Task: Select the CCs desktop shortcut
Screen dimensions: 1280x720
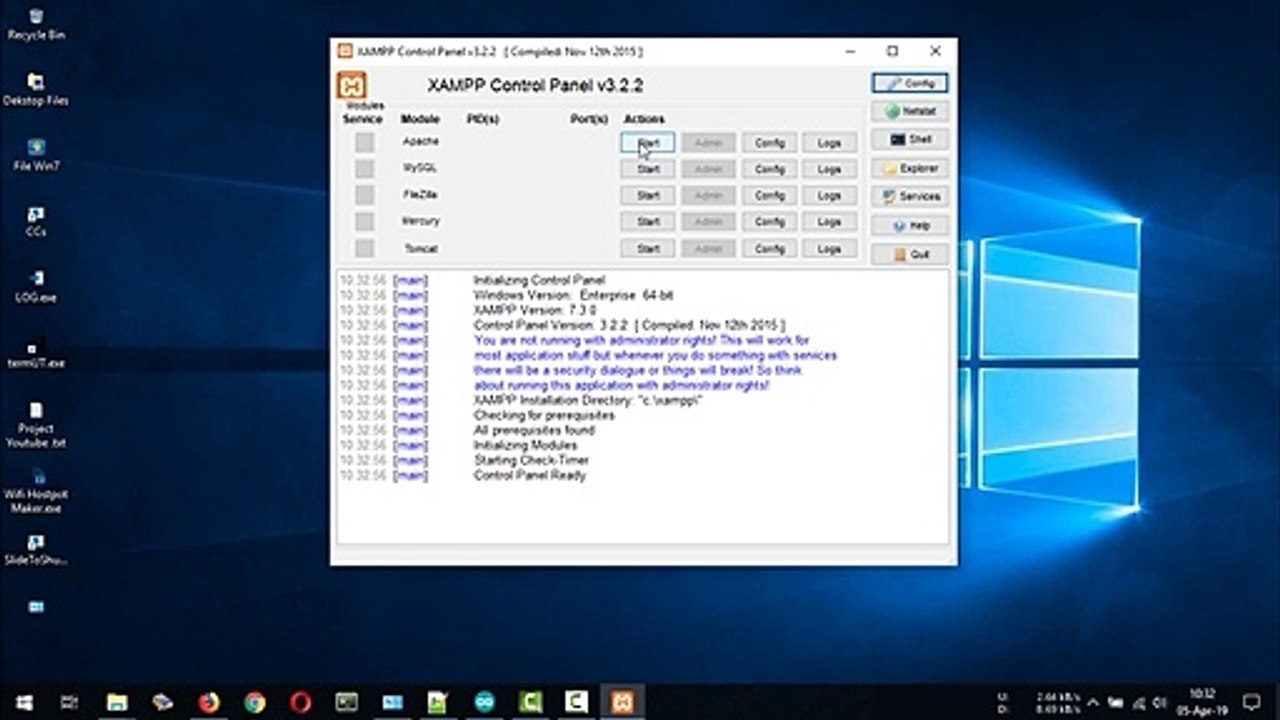Action: [36, 221]
